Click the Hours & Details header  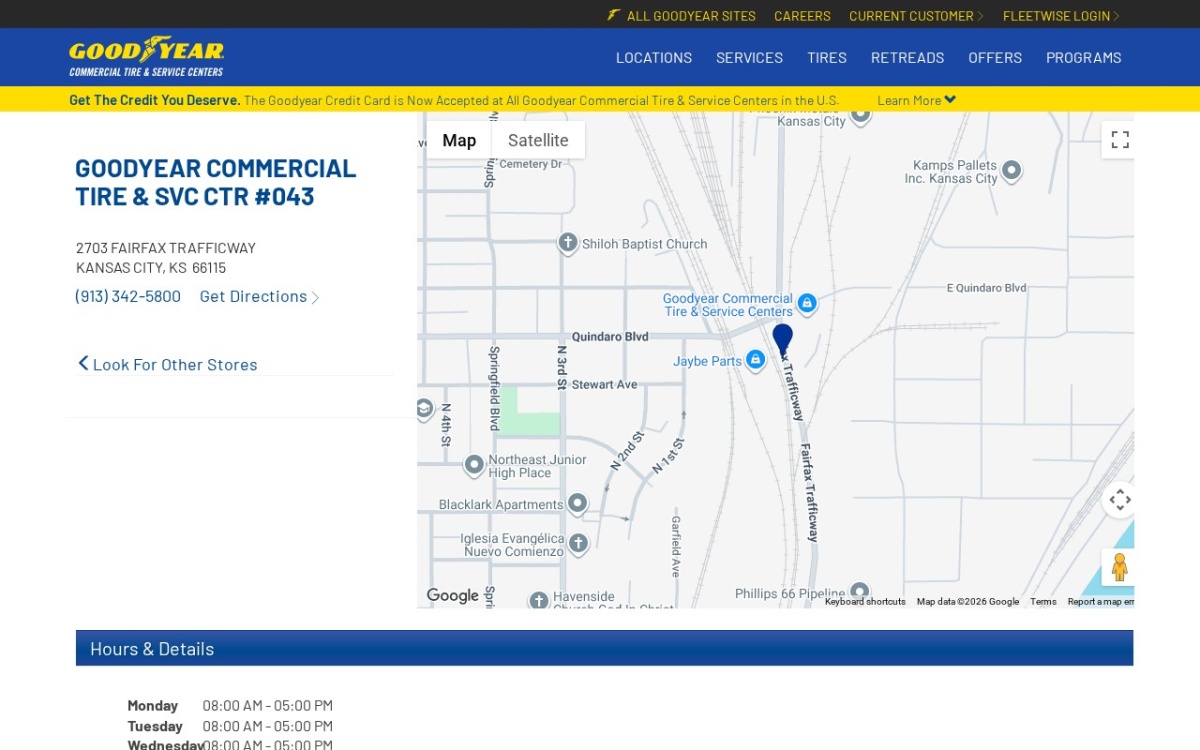coord(604,648)
